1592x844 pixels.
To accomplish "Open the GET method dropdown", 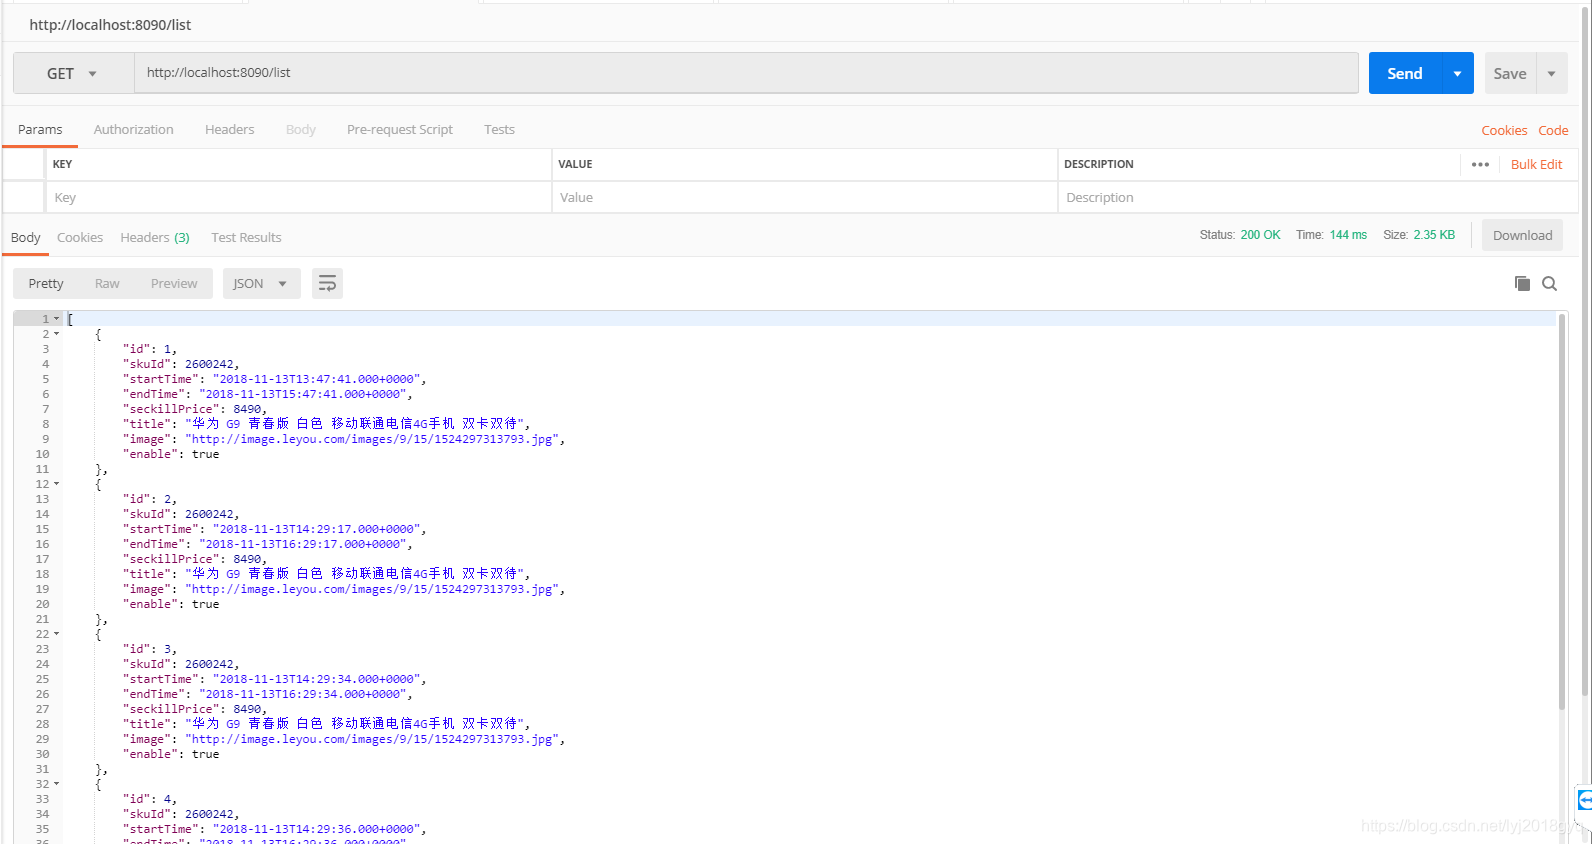I will (73, 73).
